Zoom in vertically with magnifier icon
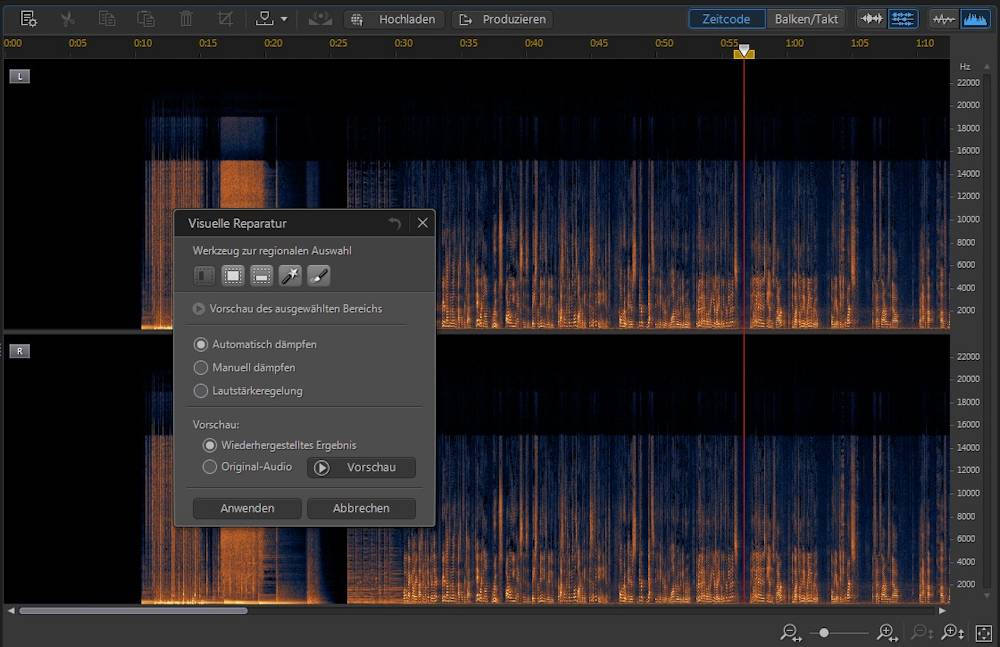This screenshot has width=1000, height=647. pyautogui.click(x=952, y=632)
